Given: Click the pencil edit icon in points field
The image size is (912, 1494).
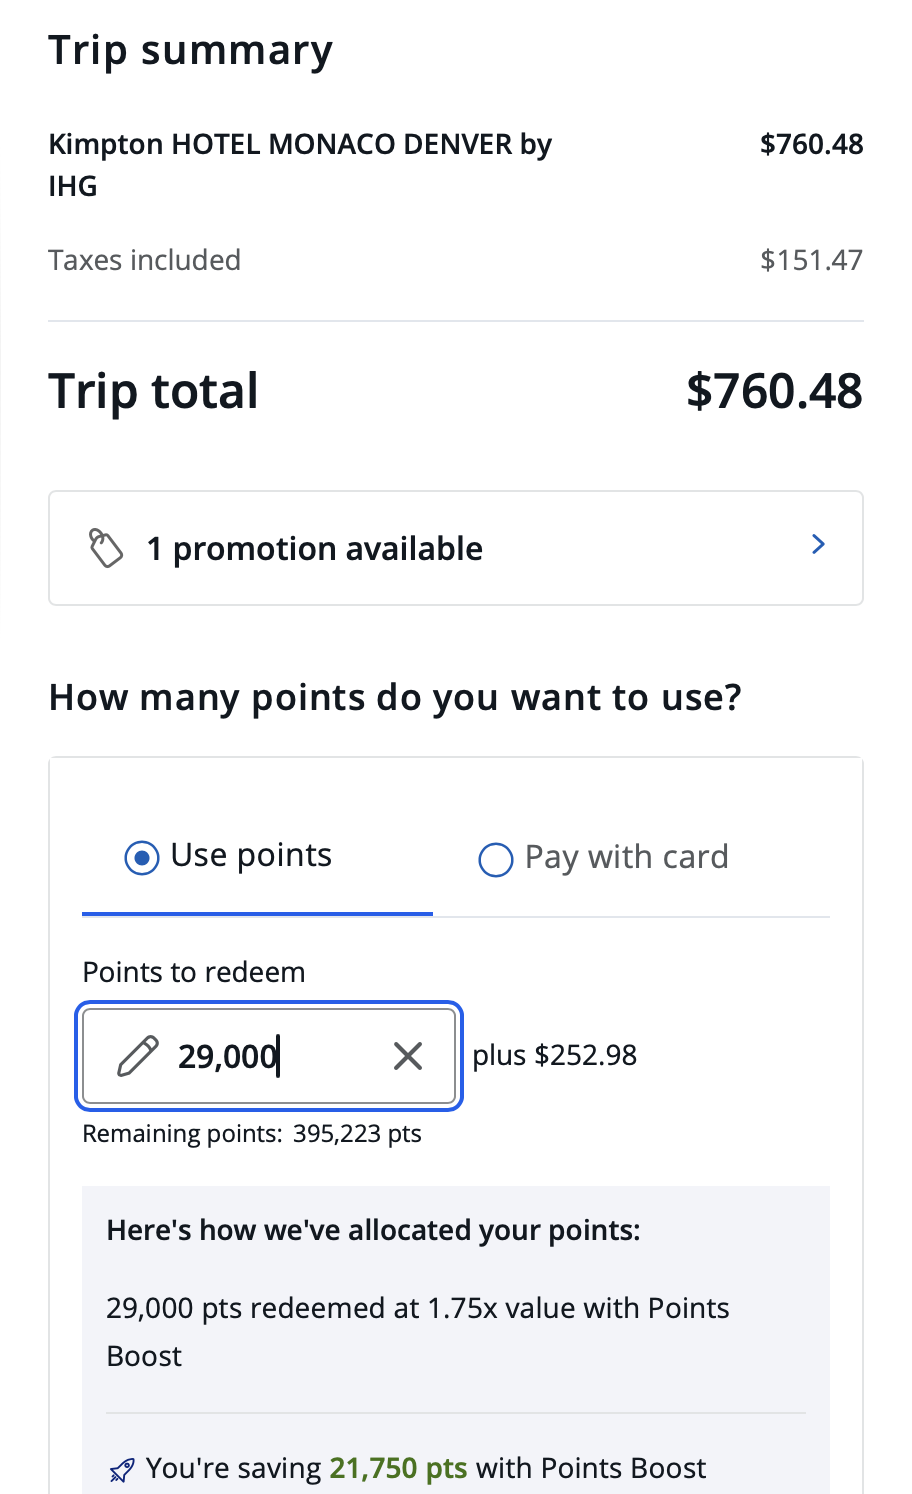Looking at the screenshot, I should tap(137, 1056).
